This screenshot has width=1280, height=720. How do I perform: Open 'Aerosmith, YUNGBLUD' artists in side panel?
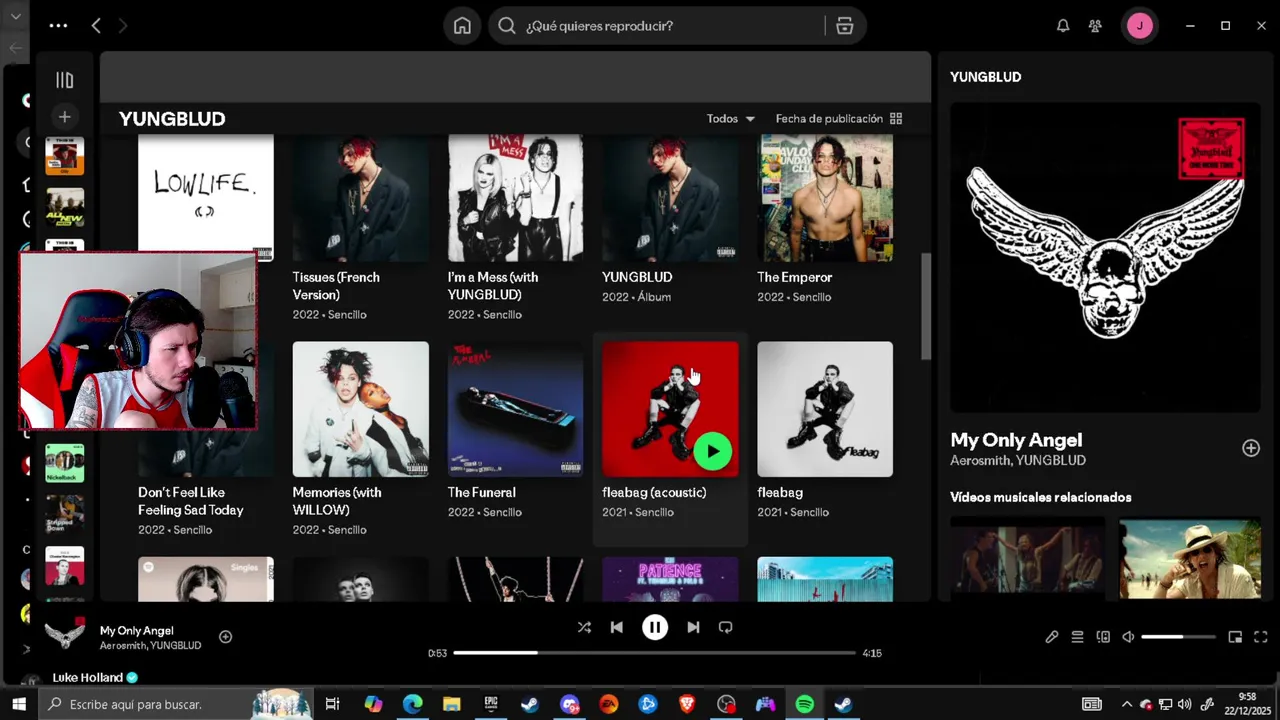coord(1018,461)
